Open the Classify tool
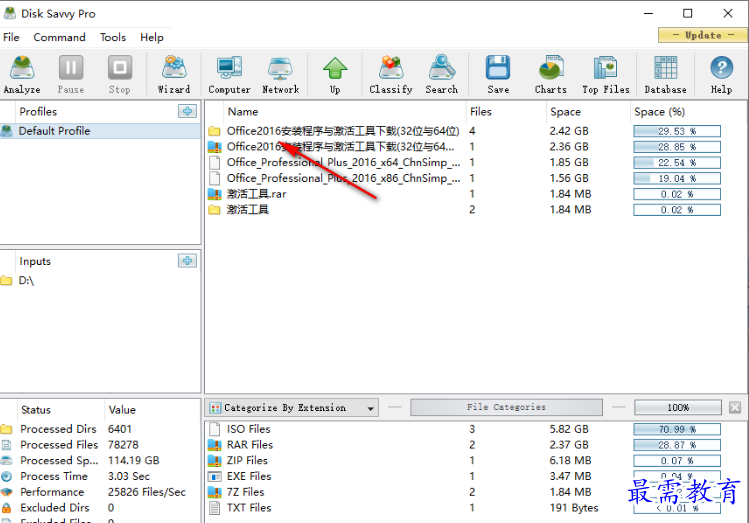The image size is (749, 523). 391,74
